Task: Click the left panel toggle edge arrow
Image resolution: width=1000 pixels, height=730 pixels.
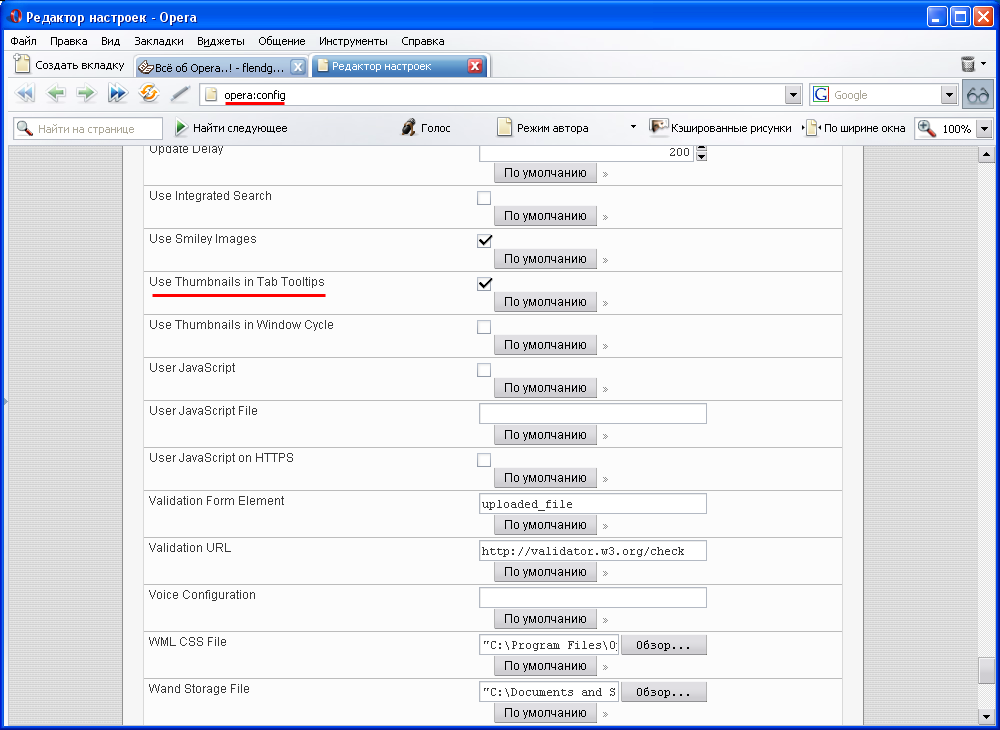Action: 4,402
